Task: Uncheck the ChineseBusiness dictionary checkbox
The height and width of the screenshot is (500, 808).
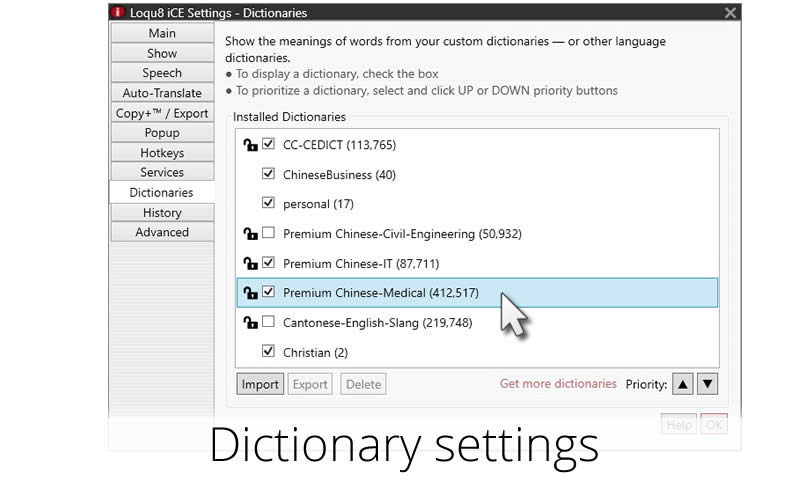Action: [x=268, y=173]
